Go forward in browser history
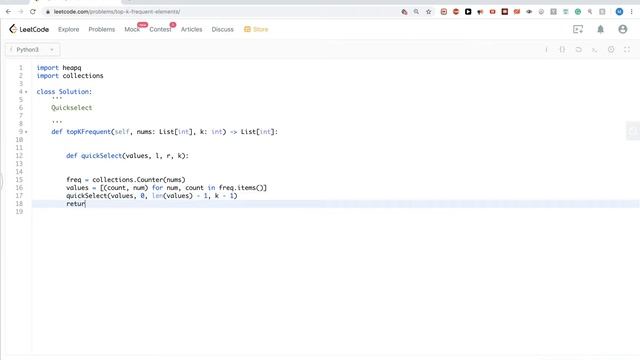The width and height of the screenshot is (640, 360). click(x=20, y=12)
